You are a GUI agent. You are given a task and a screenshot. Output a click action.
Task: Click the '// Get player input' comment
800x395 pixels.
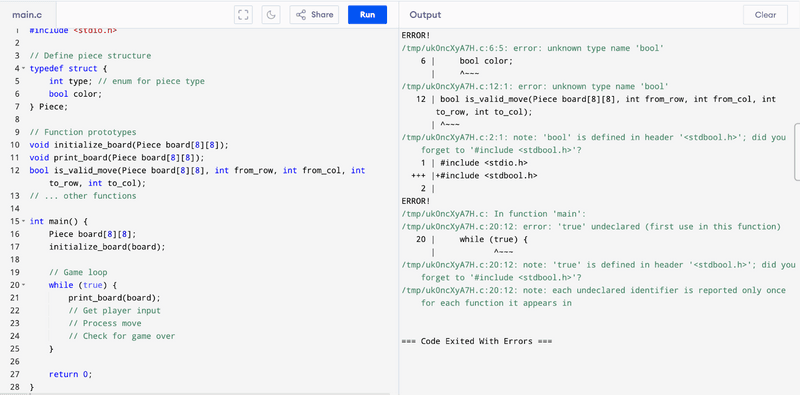pos(114,311)
